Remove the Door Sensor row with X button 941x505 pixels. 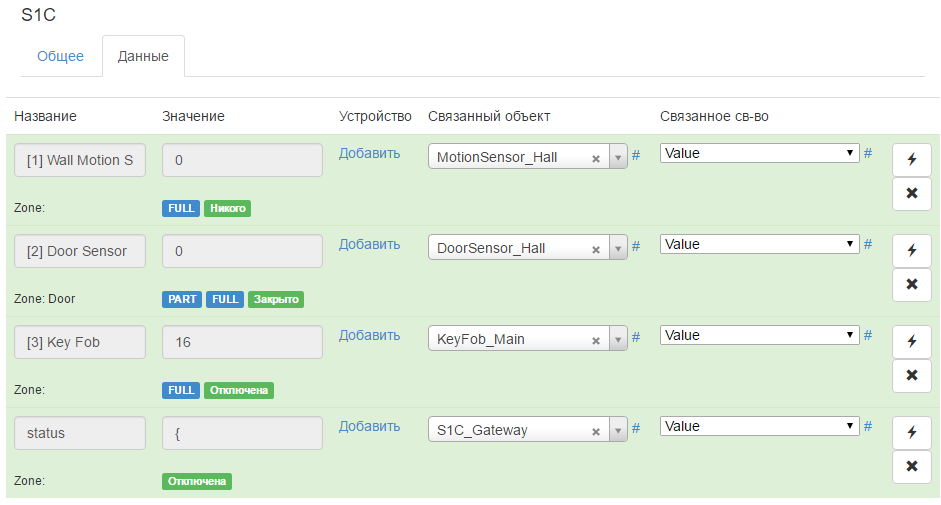click(x=911, y=284)
